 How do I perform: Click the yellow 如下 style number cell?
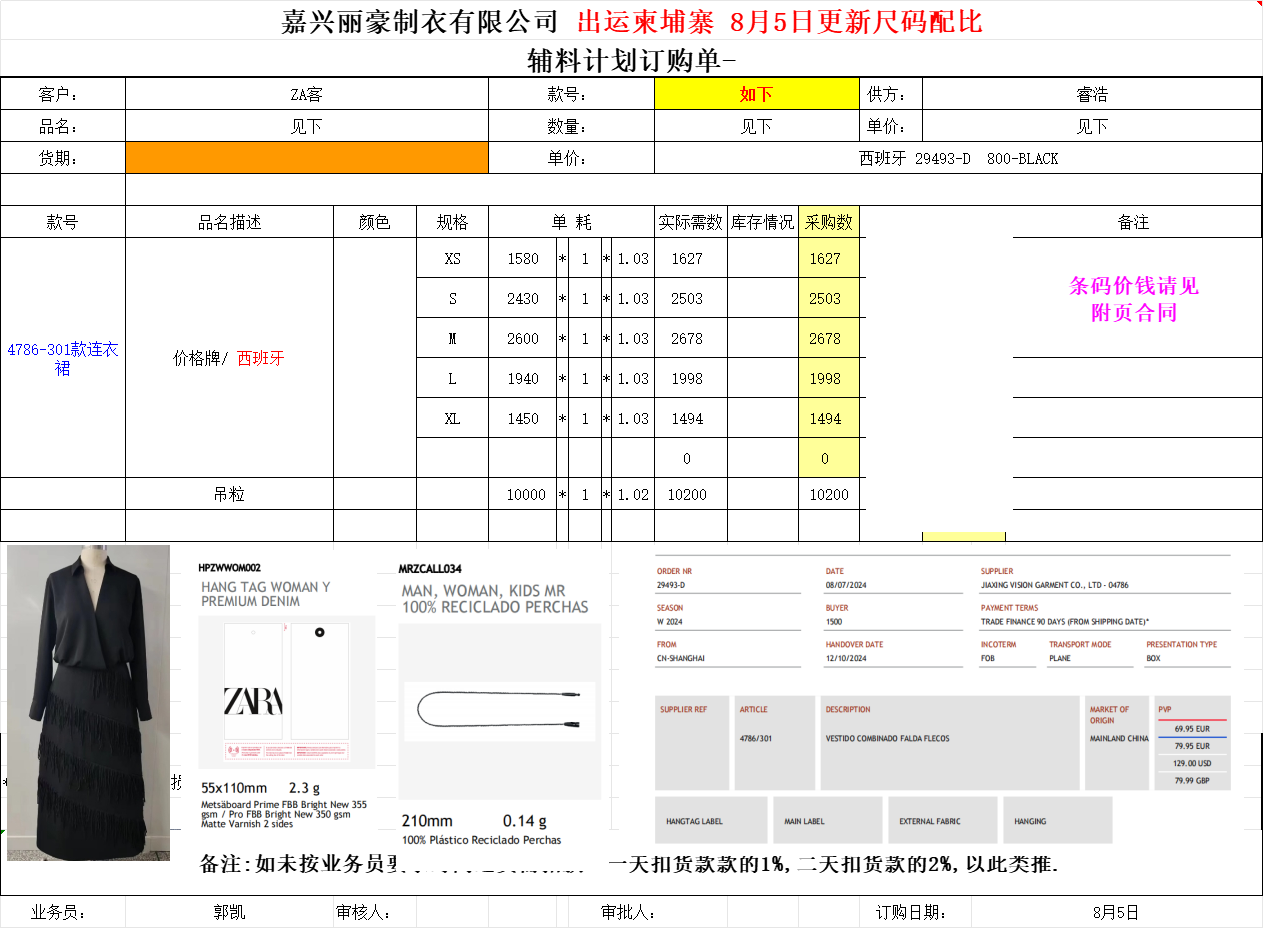[x=756, y=94]
